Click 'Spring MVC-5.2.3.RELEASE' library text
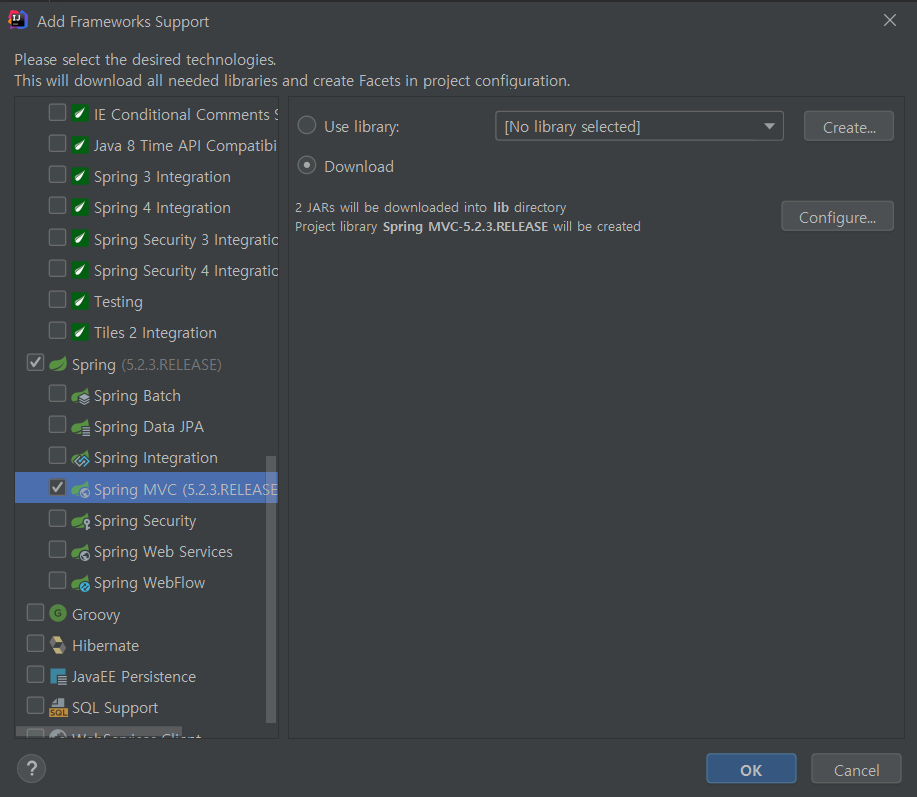The width and height of the screenshot is (917, 797). pos(465,226)
